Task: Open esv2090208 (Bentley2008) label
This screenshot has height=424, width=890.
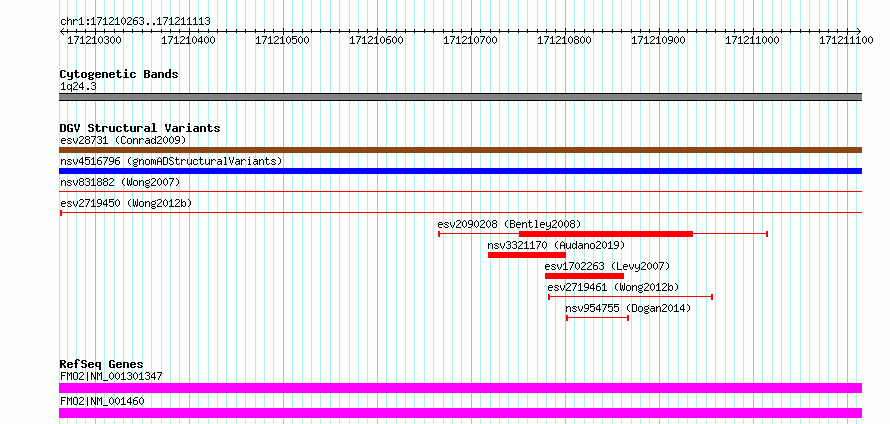Action: [x=509, y=224]
